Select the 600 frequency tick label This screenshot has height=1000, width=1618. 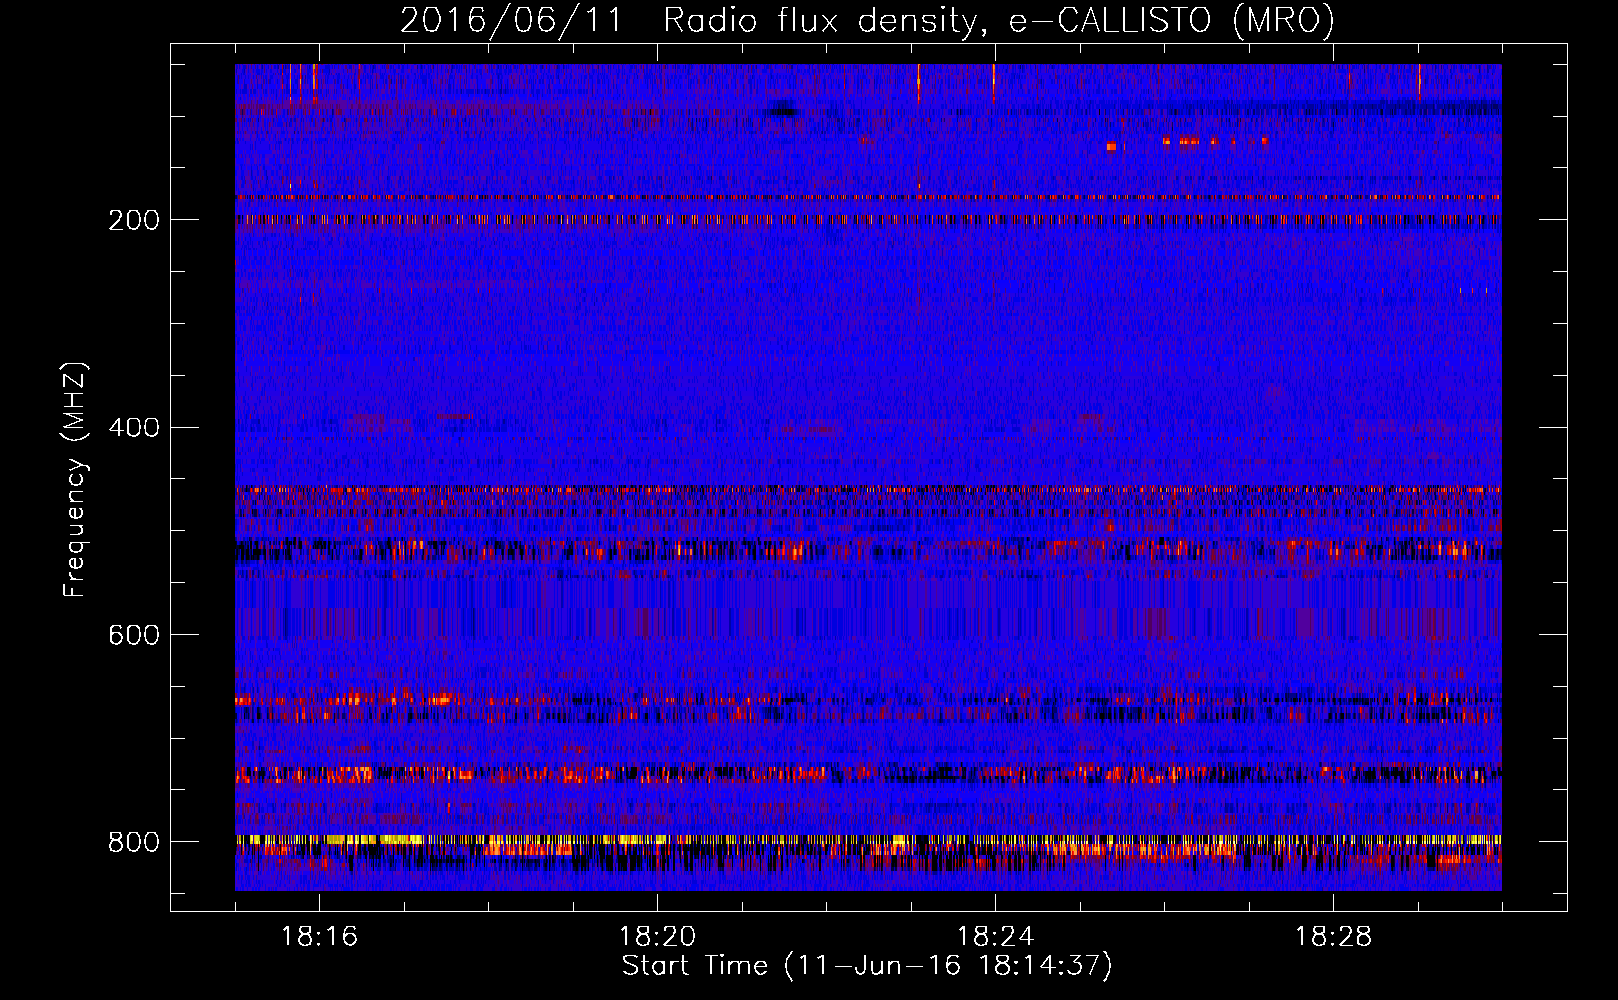point(134,636)
